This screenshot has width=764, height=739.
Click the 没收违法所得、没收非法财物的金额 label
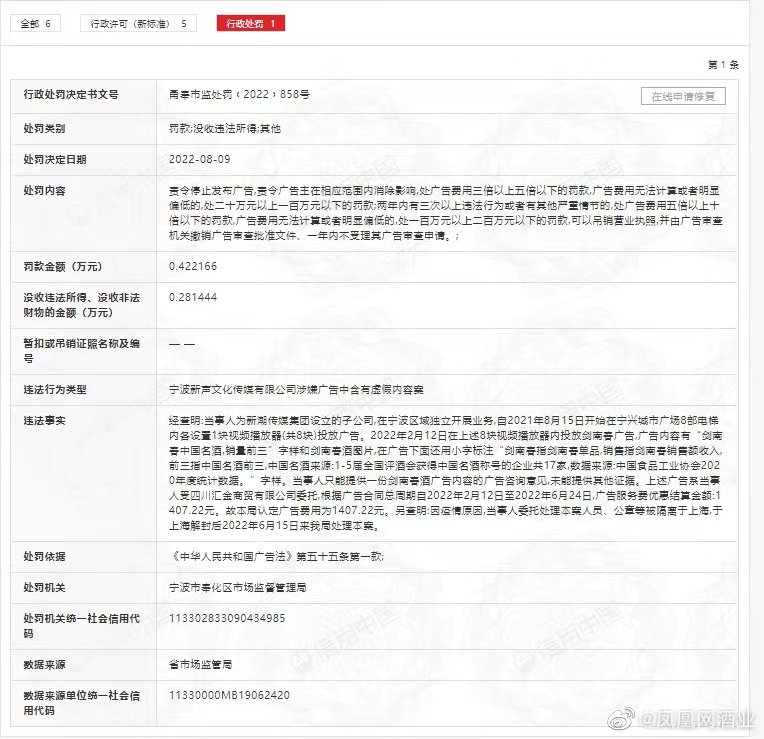pos(82,304)
